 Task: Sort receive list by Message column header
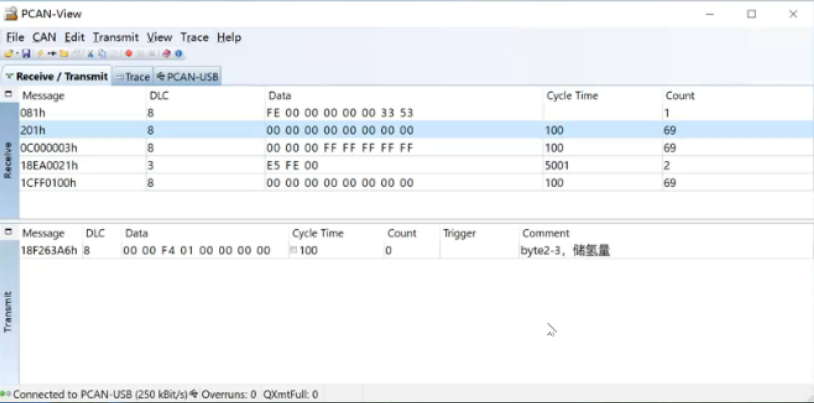tap(83, 96)
